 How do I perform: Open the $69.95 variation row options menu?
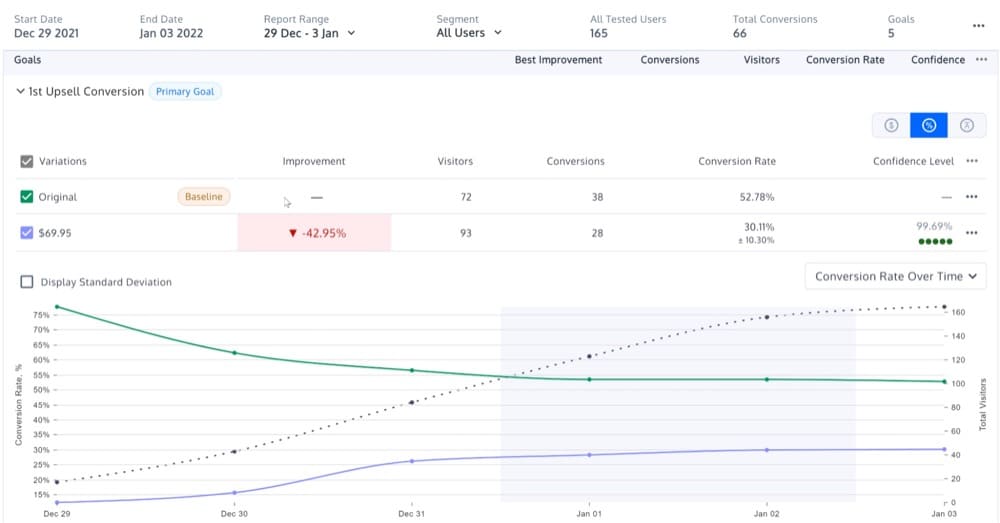972,233
